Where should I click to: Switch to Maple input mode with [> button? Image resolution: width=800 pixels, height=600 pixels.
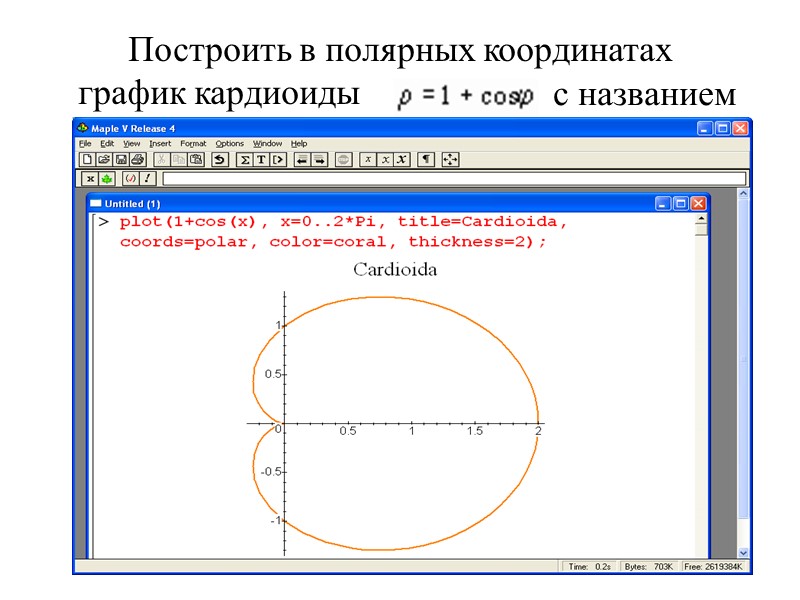pos(276,158)
